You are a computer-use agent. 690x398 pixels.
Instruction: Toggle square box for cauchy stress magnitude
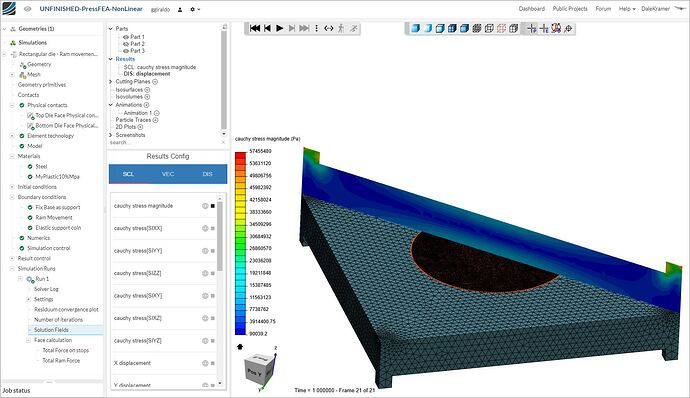coord(213,206)
